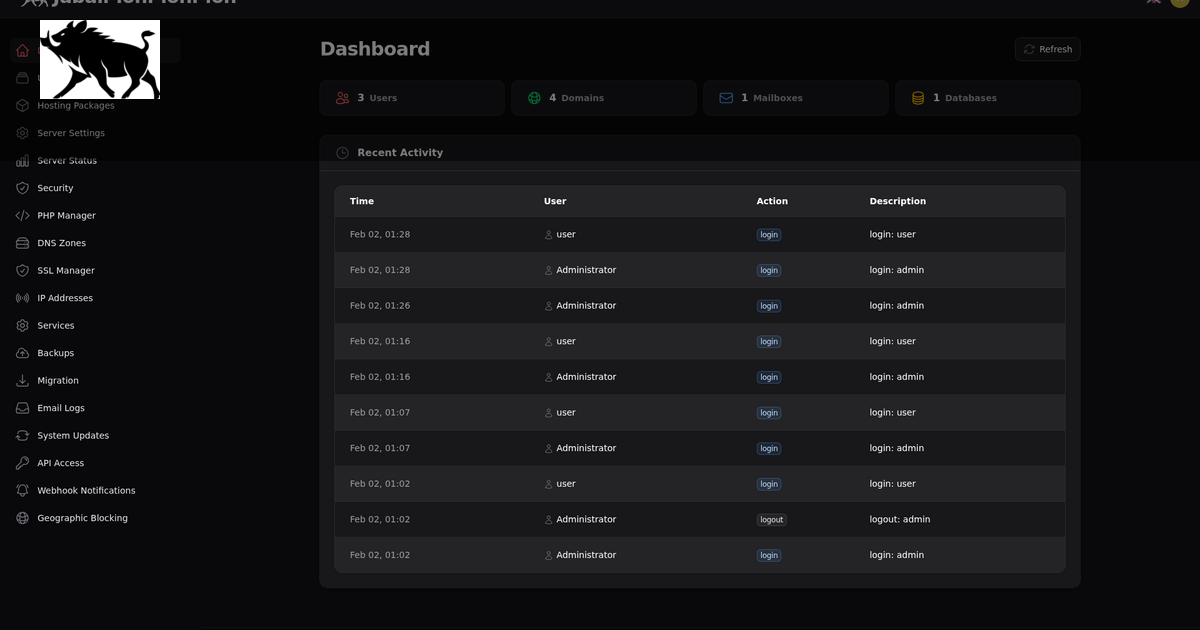This screenshot has height=630, width=1200.
Task: Click the green globe icon in the Domains card
Action: pos(535,98)
